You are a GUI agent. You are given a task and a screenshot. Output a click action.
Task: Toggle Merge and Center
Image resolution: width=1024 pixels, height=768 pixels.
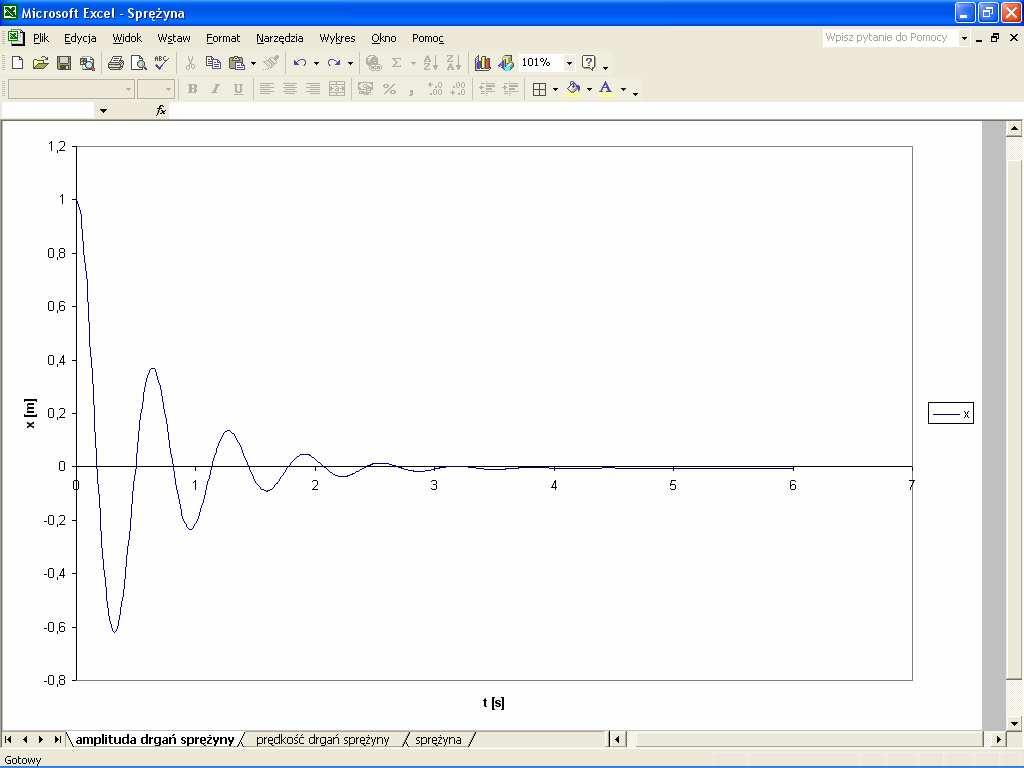click(337, 89)
